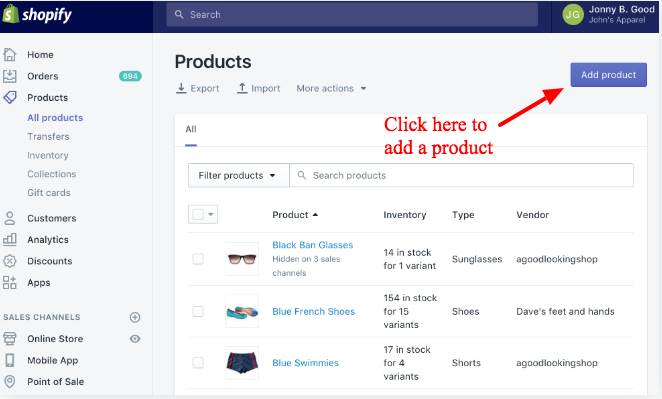The width and height of the screenshot is (662, 399).
Task: Select the All tab
Action: pyautogui.click(x=191, y=130)
